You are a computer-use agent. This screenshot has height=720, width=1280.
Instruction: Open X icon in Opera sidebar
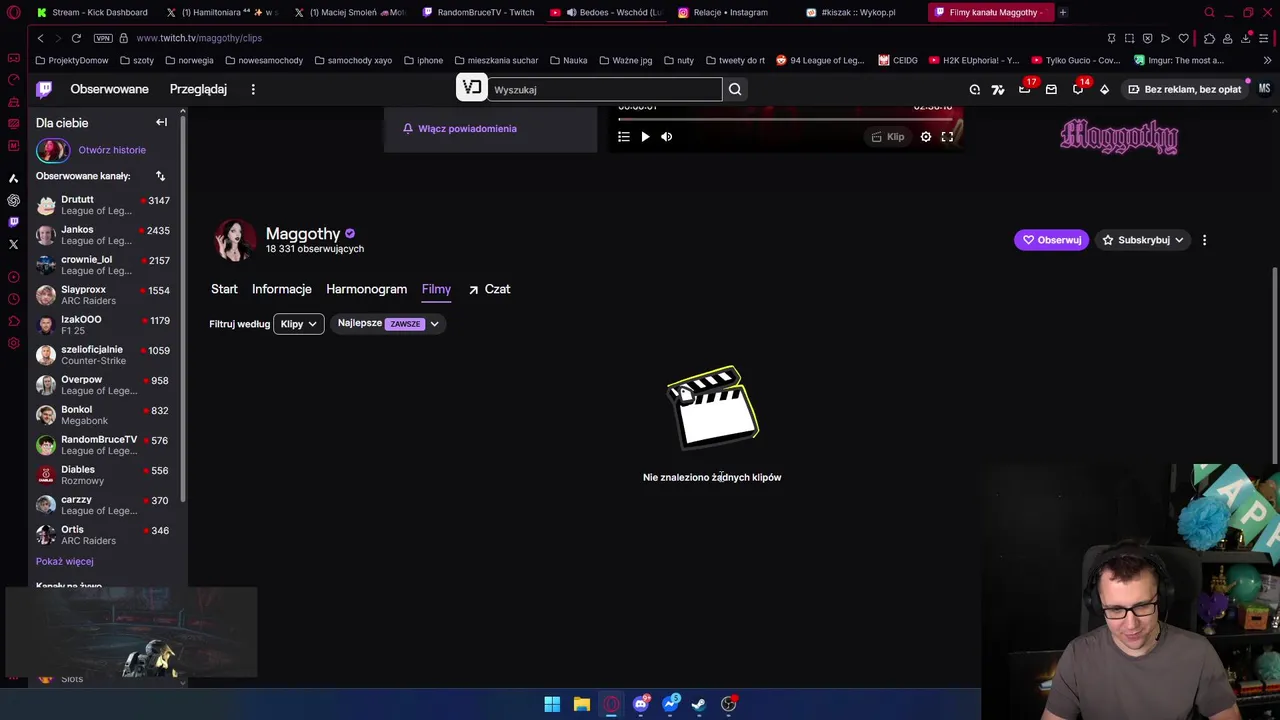(13, 244)
